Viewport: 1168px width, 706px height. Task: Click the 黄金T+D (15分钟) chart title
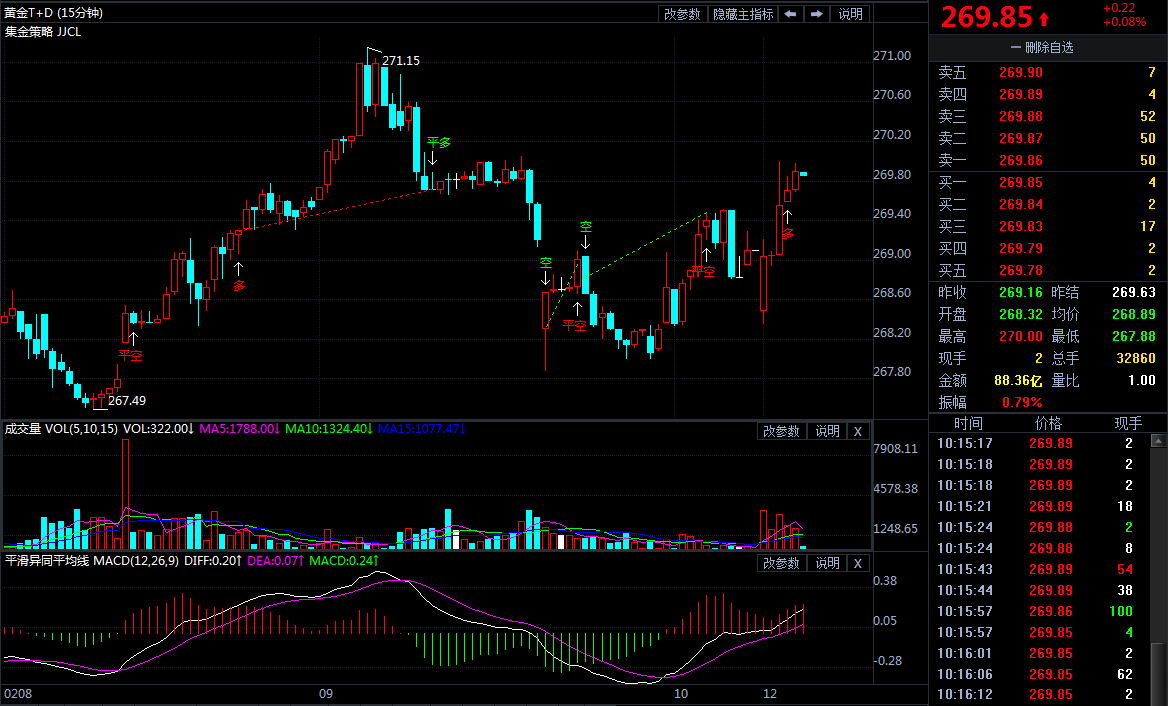click(x=53, y=13)
